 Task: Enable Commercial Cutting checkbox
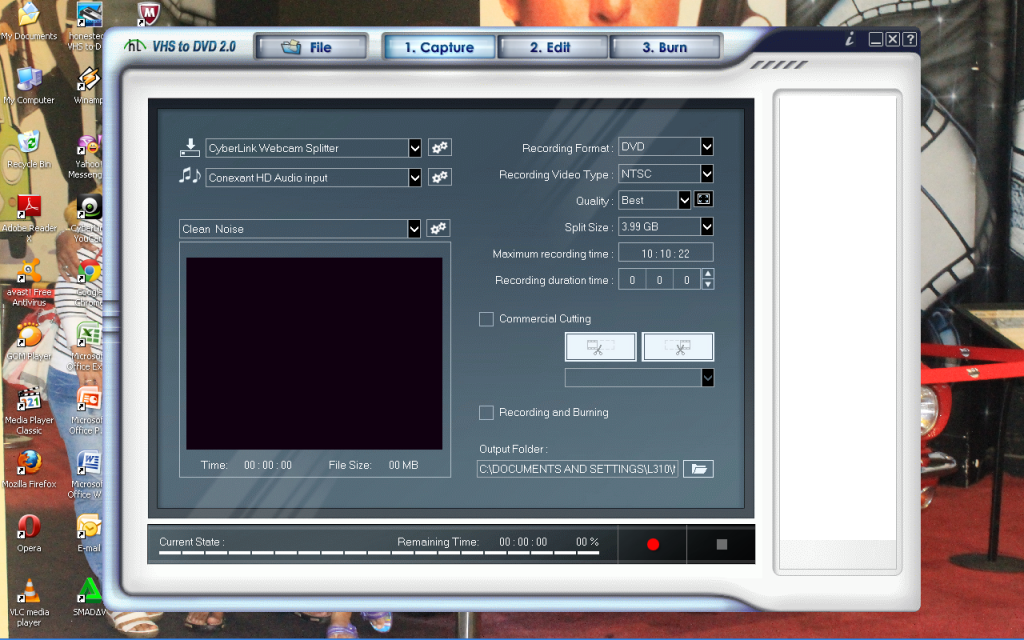point(486,319)
